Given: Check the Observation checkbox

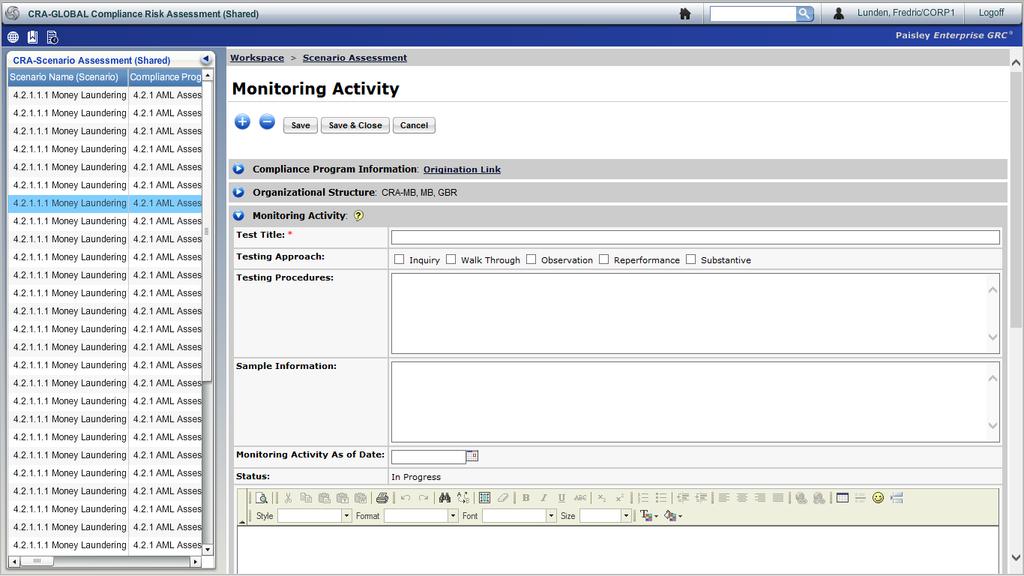Looking at the screenshot, I should coord(531,259).
